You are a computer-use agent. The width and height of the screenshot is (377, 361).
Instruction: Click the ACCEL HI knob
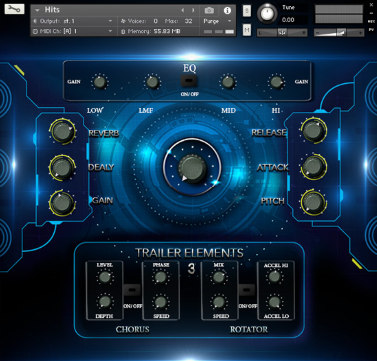(275, 276)
